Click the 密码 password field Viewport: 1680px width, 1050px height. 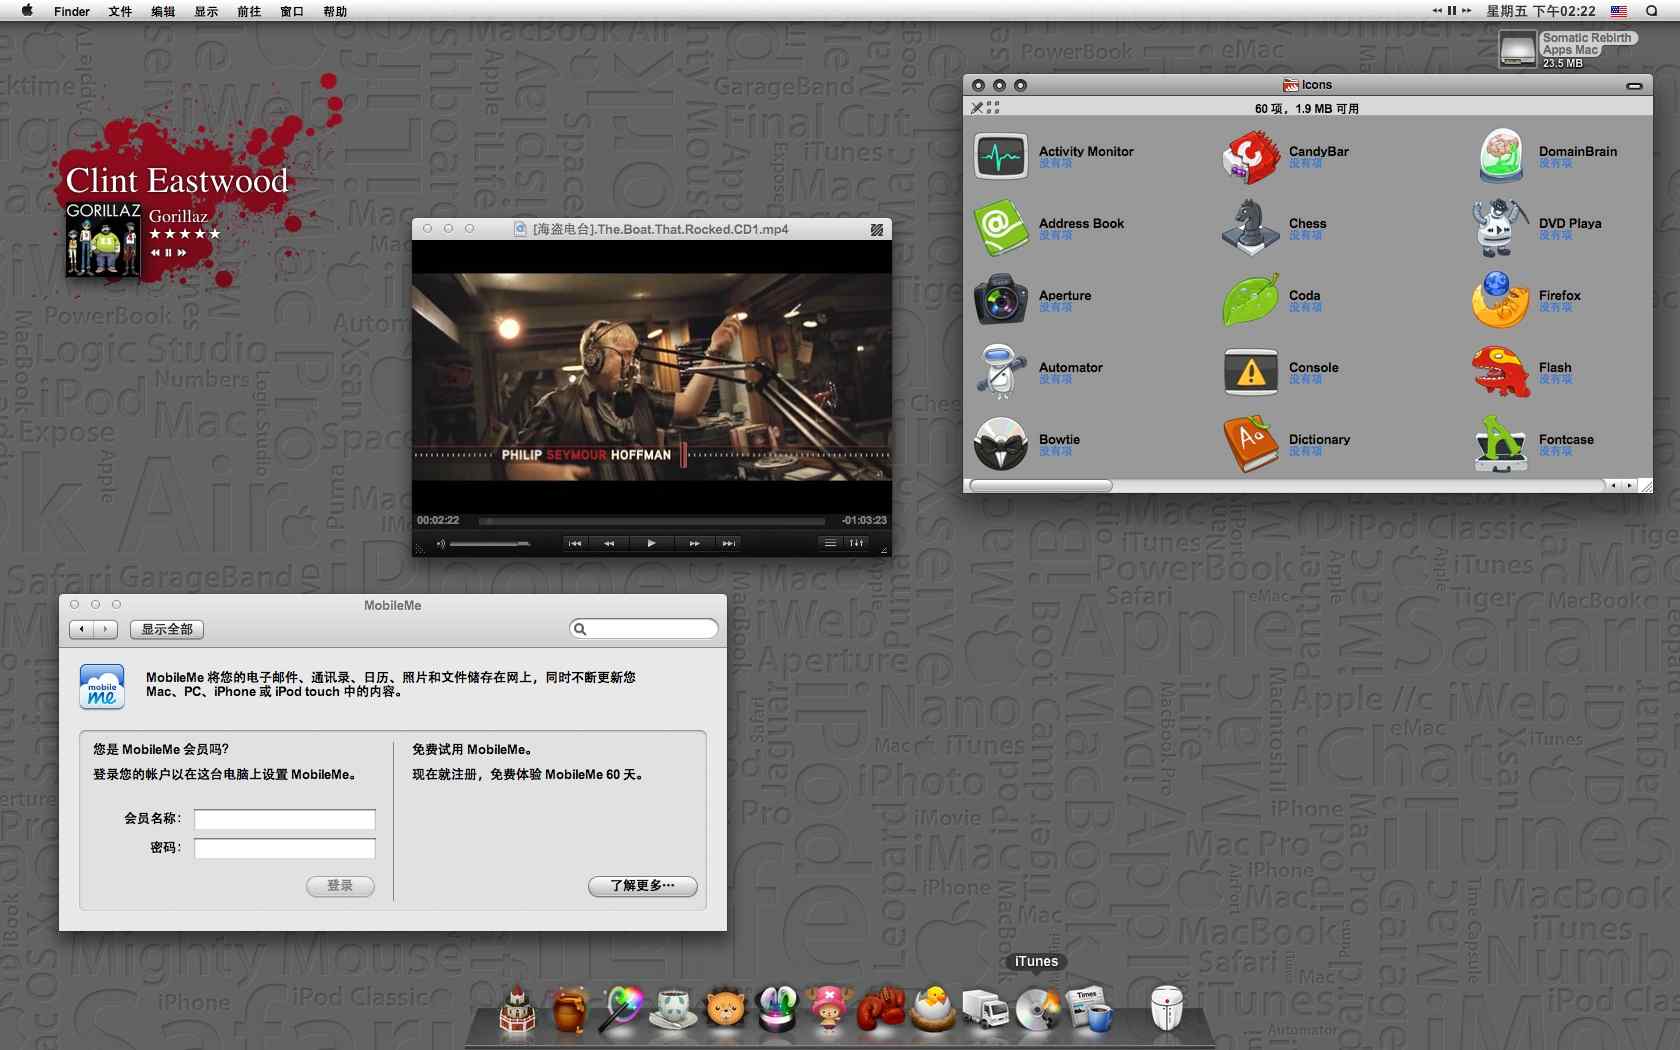point(285,849)
